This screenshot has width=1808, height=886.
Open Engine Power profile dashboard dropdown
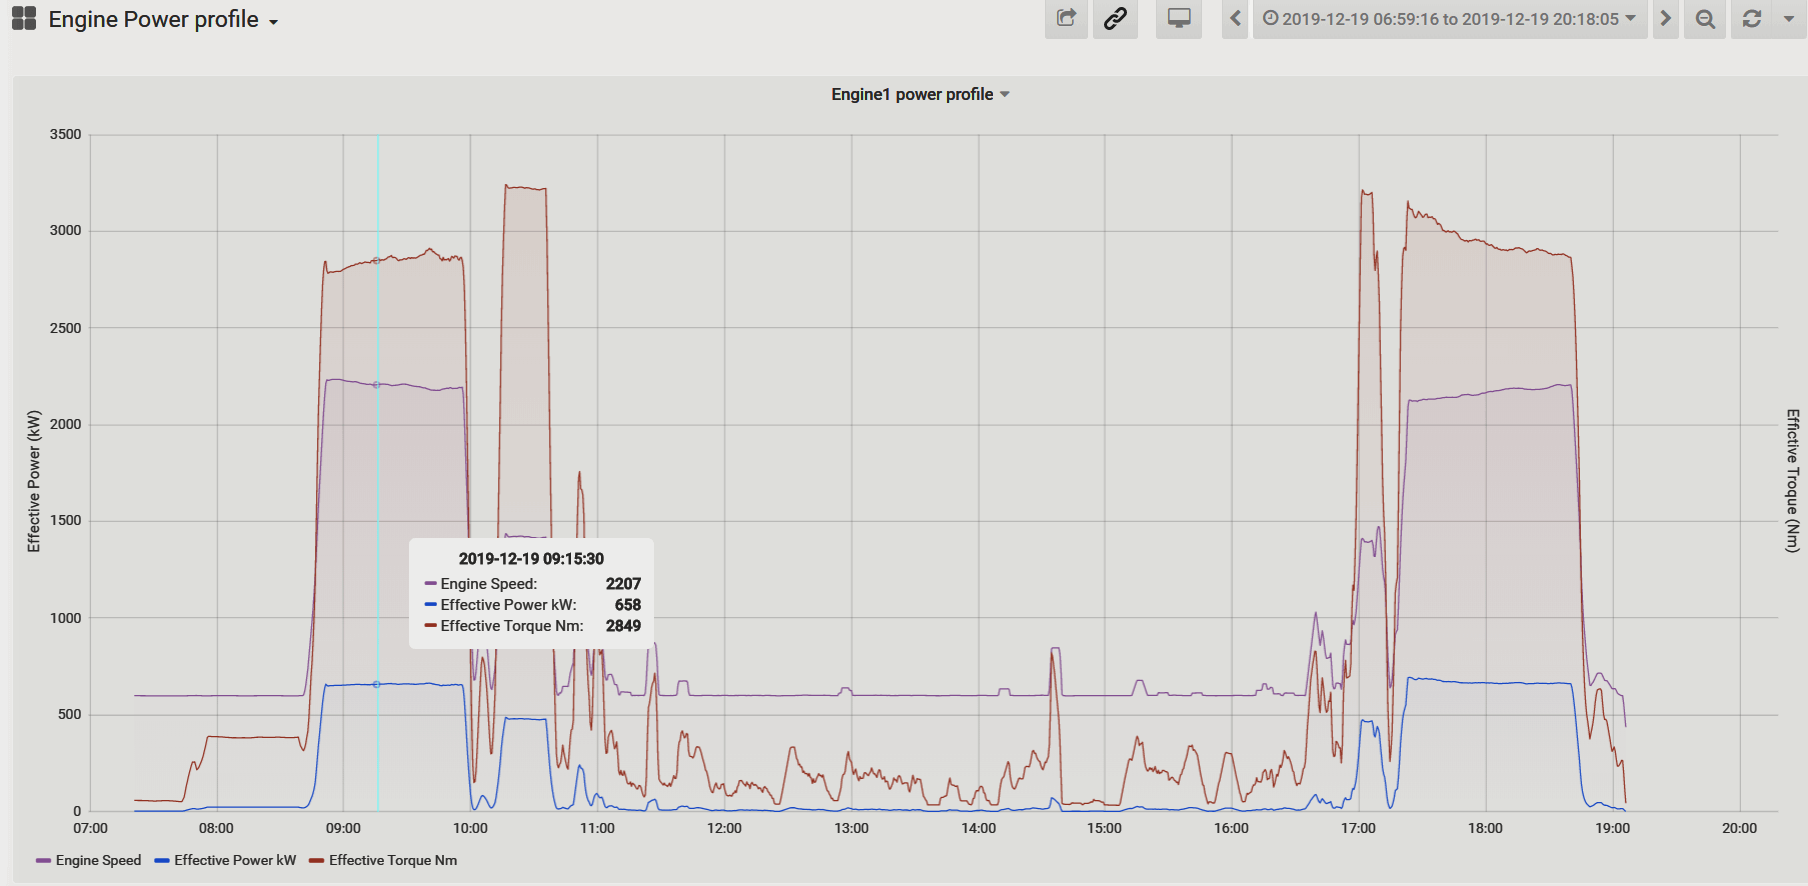click(x=163, y=19)
